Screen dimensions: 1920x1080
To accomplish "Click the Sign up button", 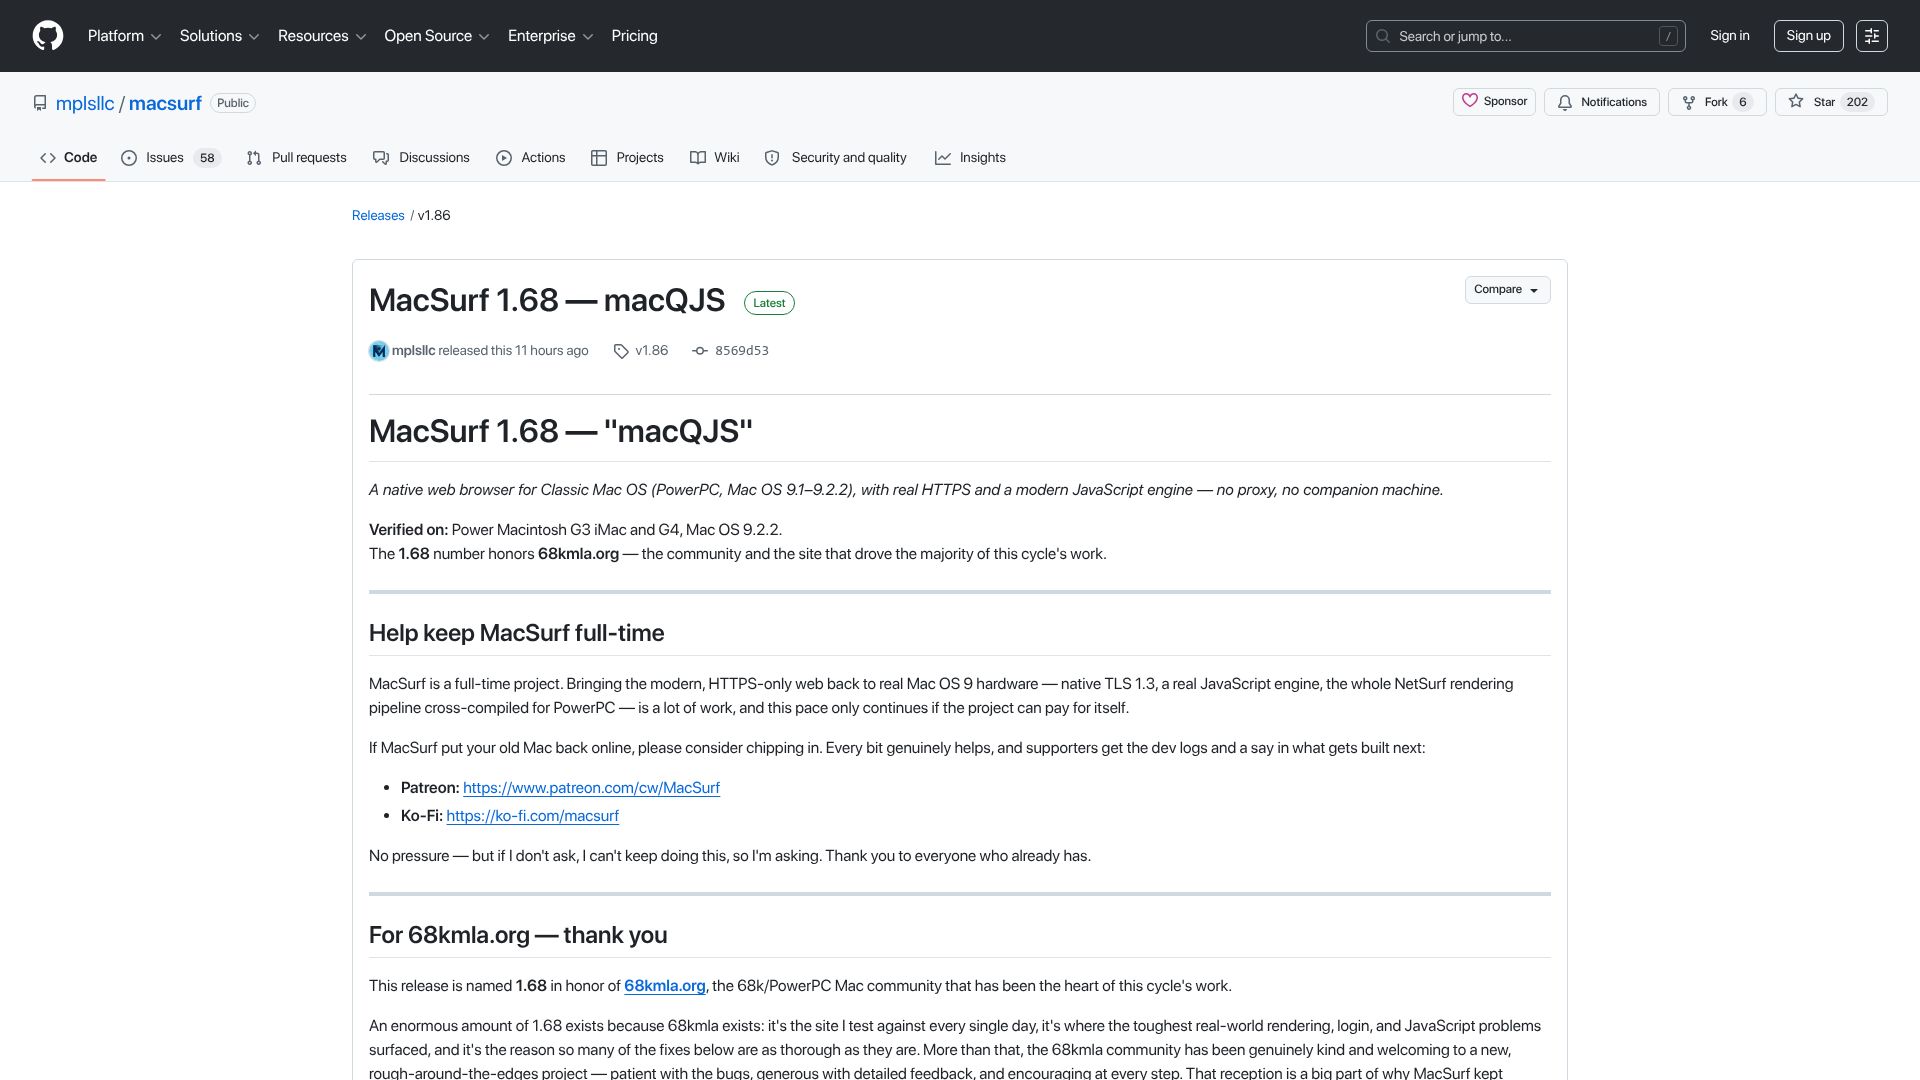I will 1808,36.
